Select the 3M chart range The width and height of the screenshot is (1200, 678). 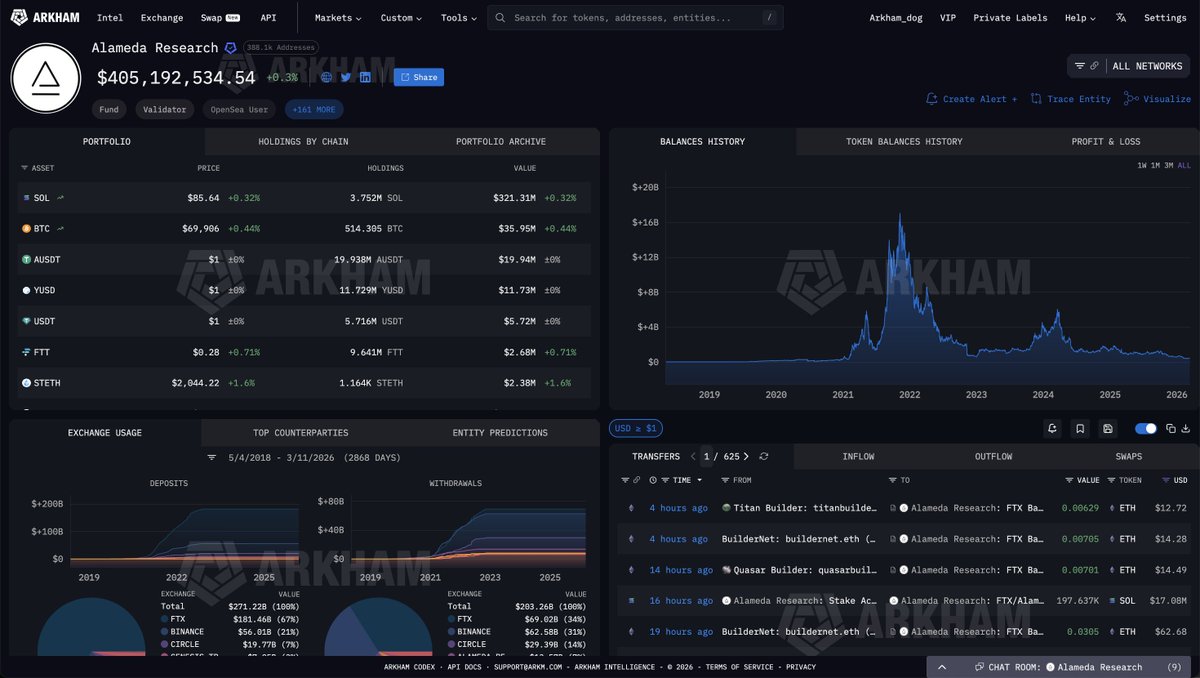point(1169,165)
